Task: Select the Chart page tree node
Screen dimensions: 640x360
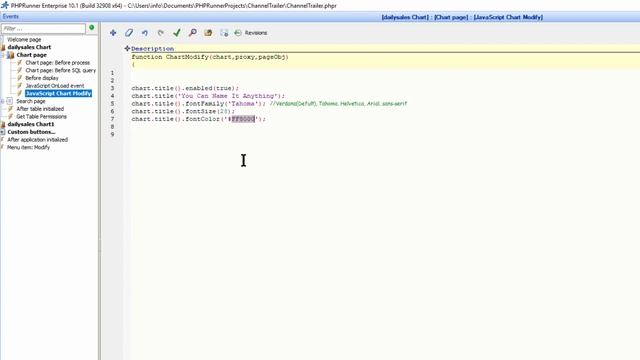Action: 31,55
